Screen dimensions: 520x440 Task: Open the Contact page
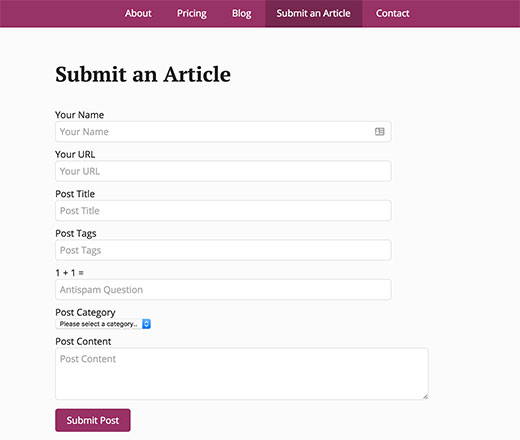pyautogui.click(x=392, y=13)
